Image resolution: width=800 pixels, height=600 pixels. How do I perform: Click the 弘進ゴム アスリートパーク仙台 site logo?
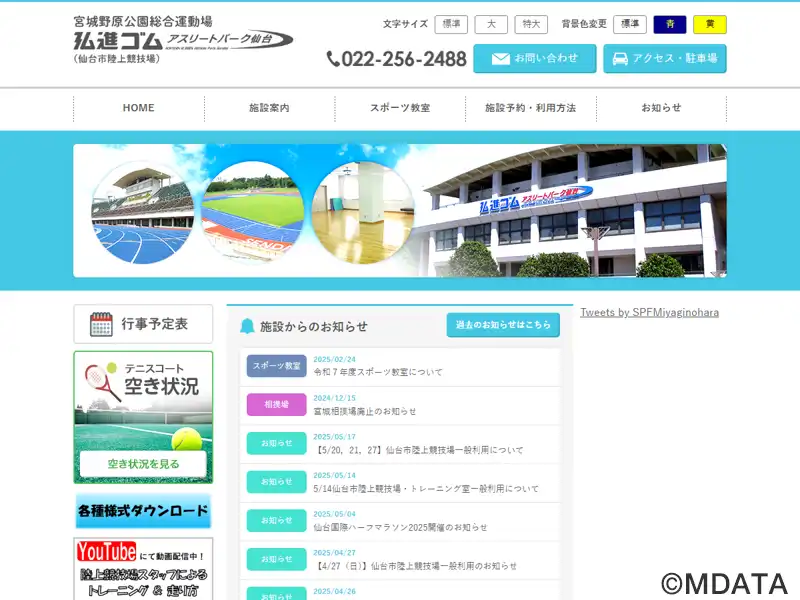point(184,40)
